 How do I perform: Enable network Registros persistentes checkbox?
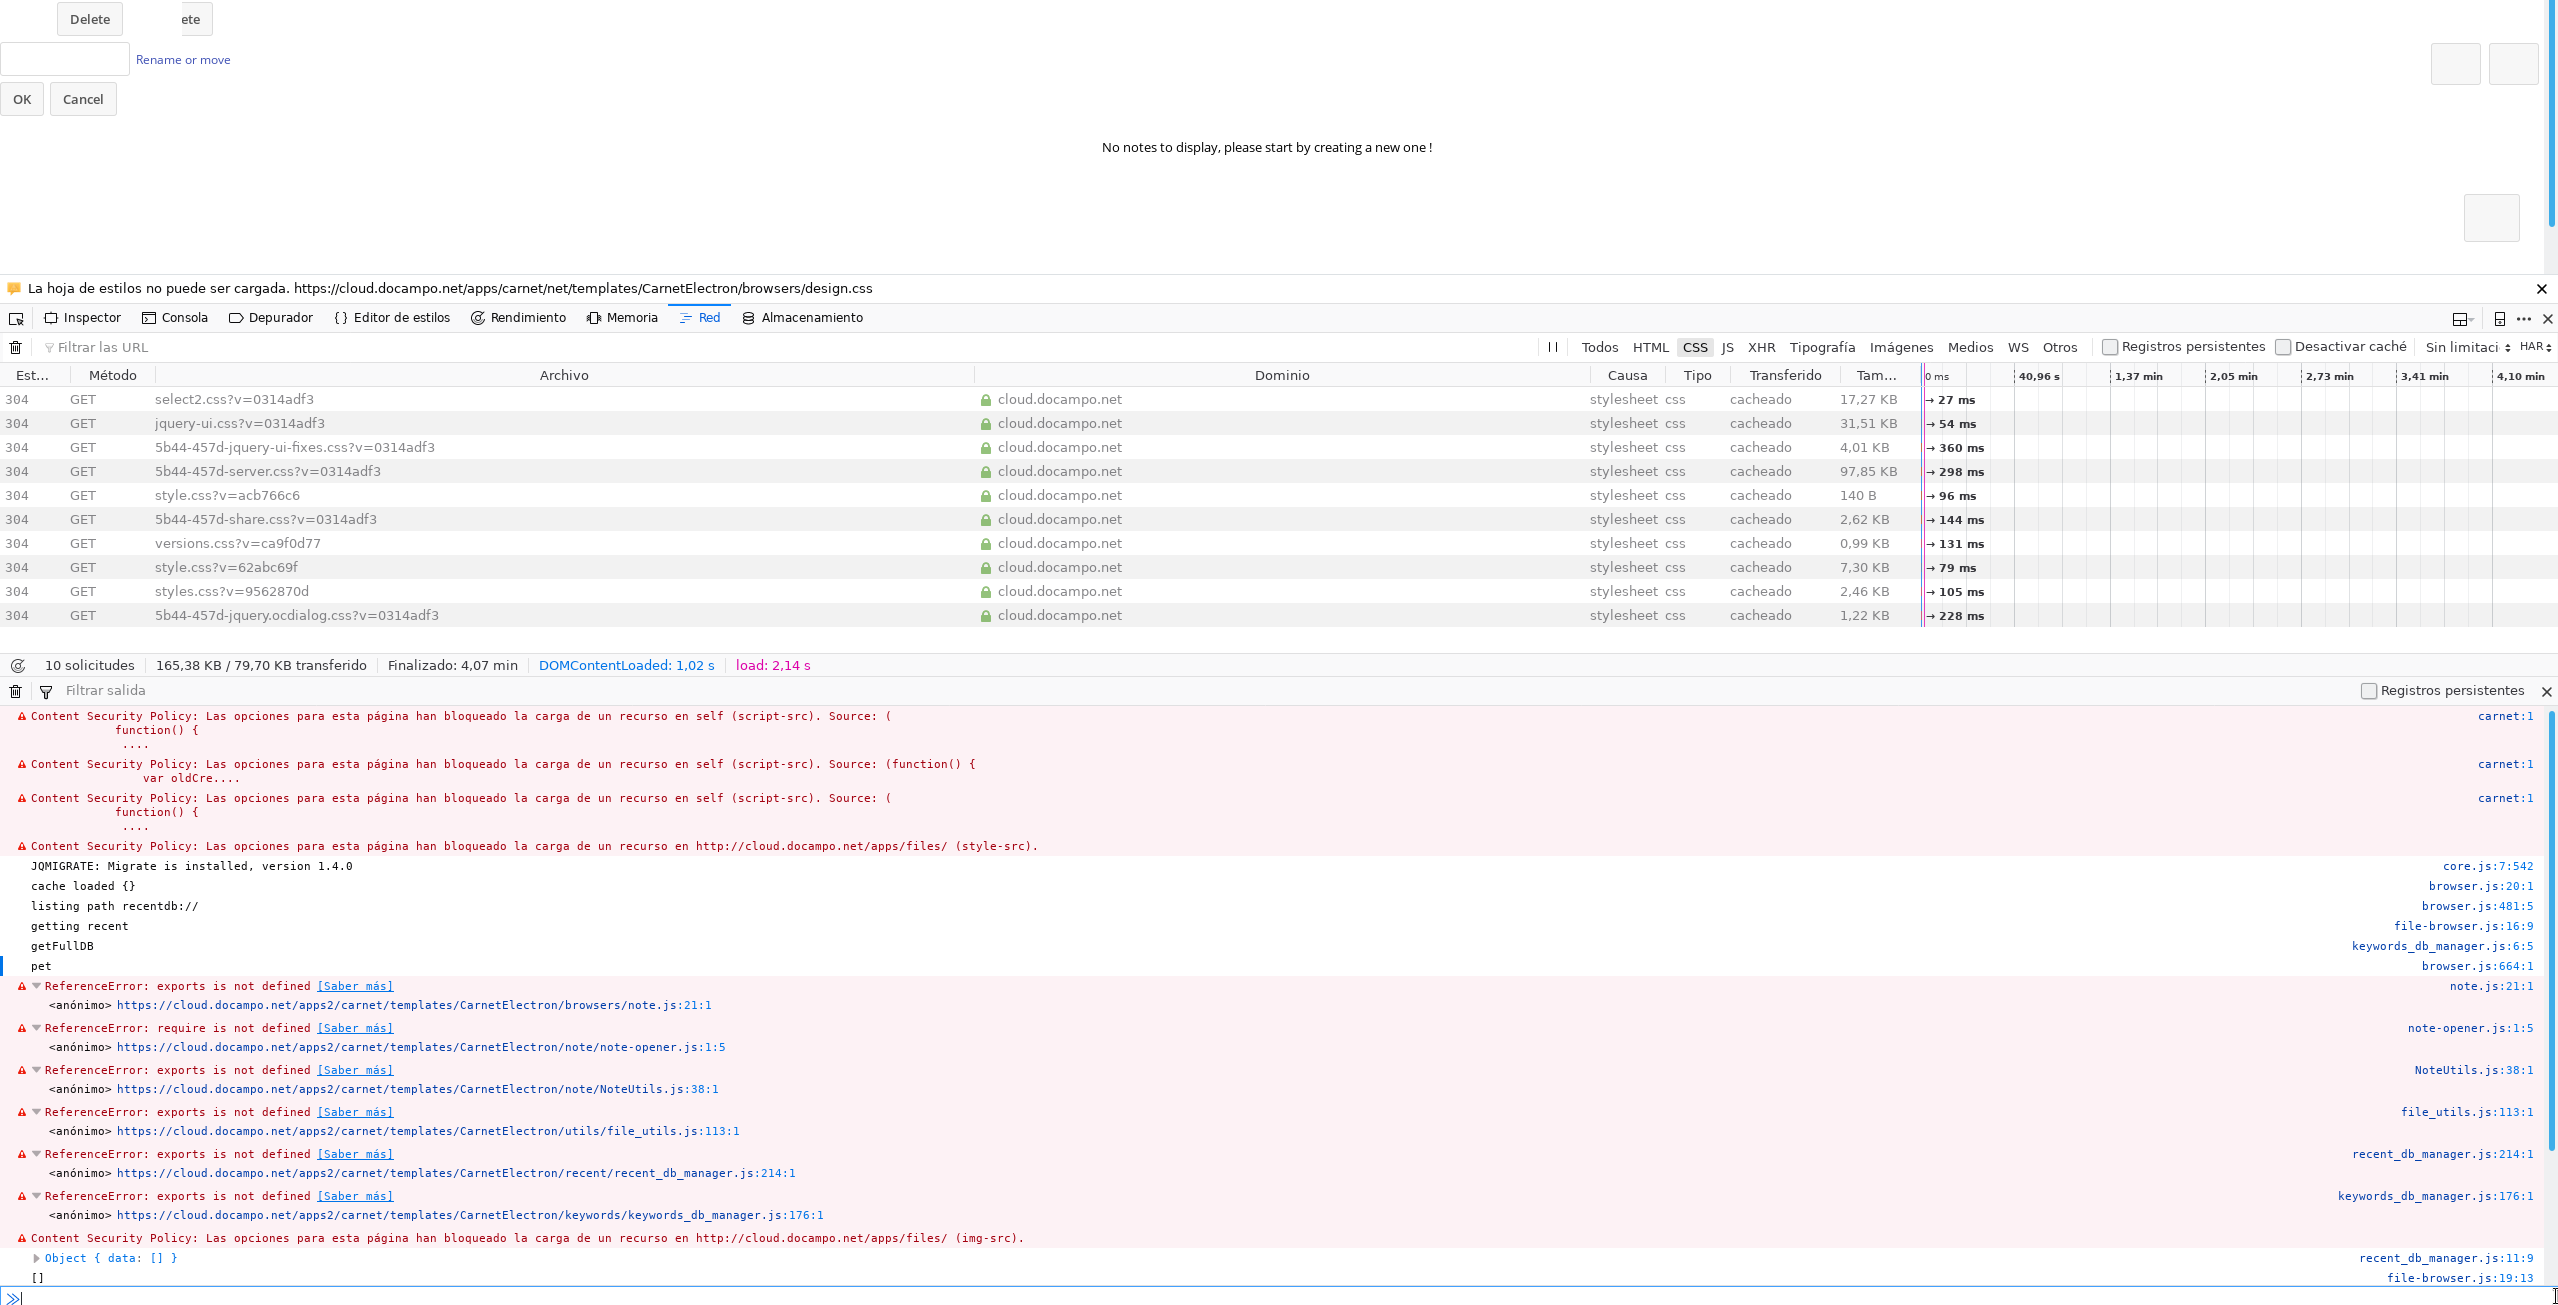[2110, 347]
